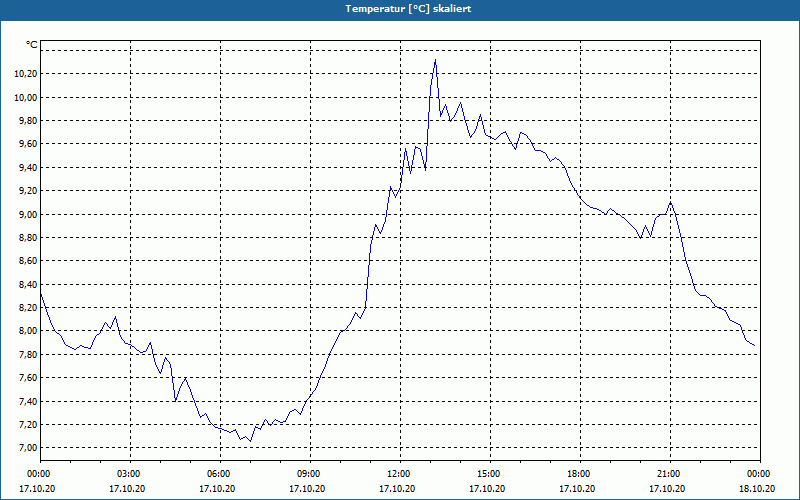
Task: Click the 12:00 time label
Action: pyautogui.click(x=400, y=474)
